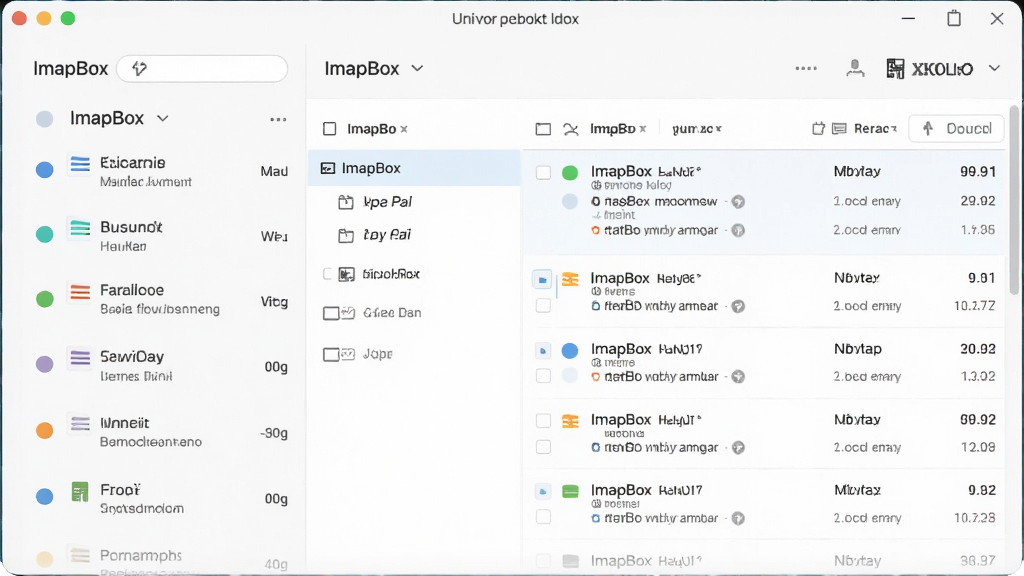Switch to the gumzc tab
This screenshot has width=1024, height=576.
pos(692,129)
